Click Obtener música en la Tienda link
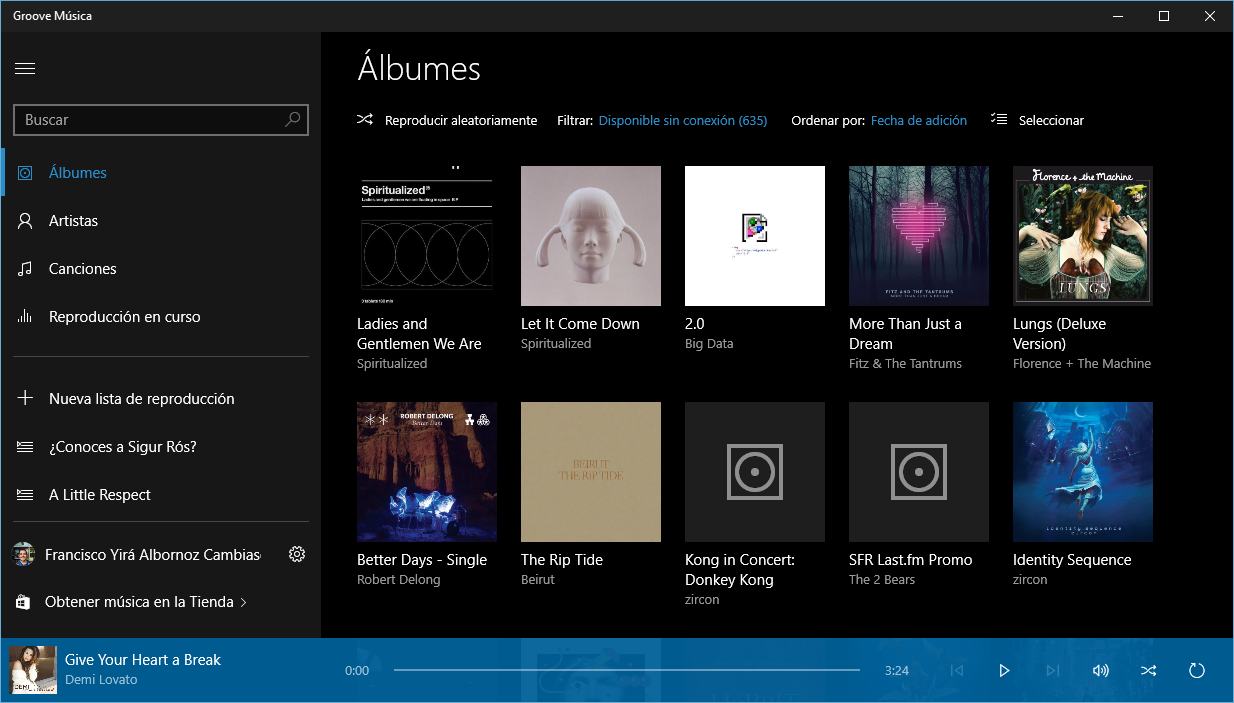The image size is (1234, 703). point(139,602)
